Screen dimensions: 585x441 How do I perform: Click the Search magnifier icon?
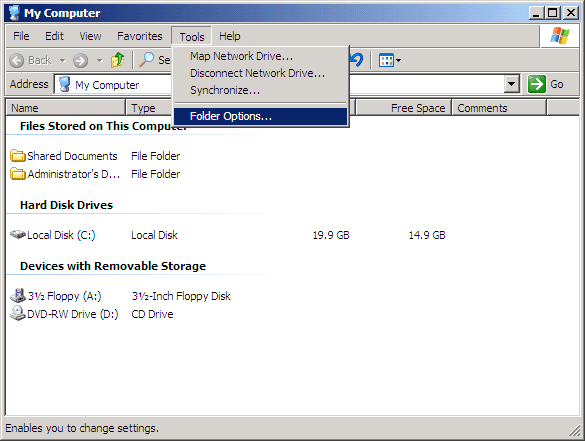point(146,60)
